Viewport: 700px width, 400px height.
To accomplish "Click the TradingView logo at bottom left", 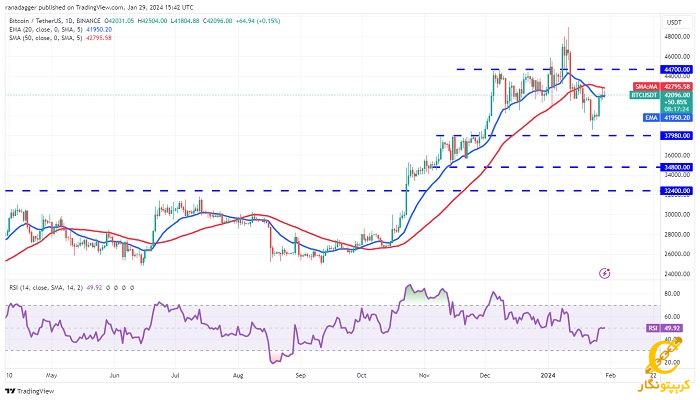I will (x=29, y=391).
